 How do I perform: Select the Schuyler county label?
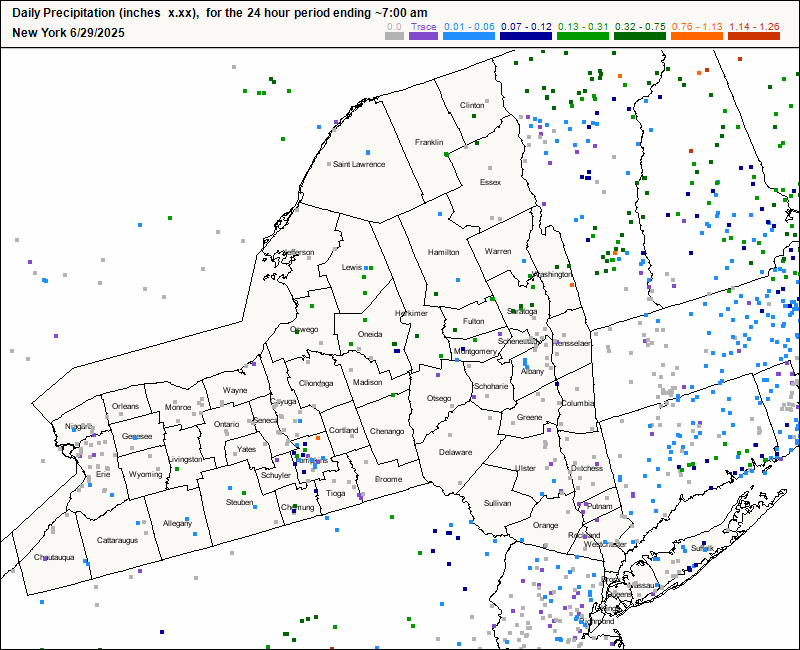coord(276,475)
